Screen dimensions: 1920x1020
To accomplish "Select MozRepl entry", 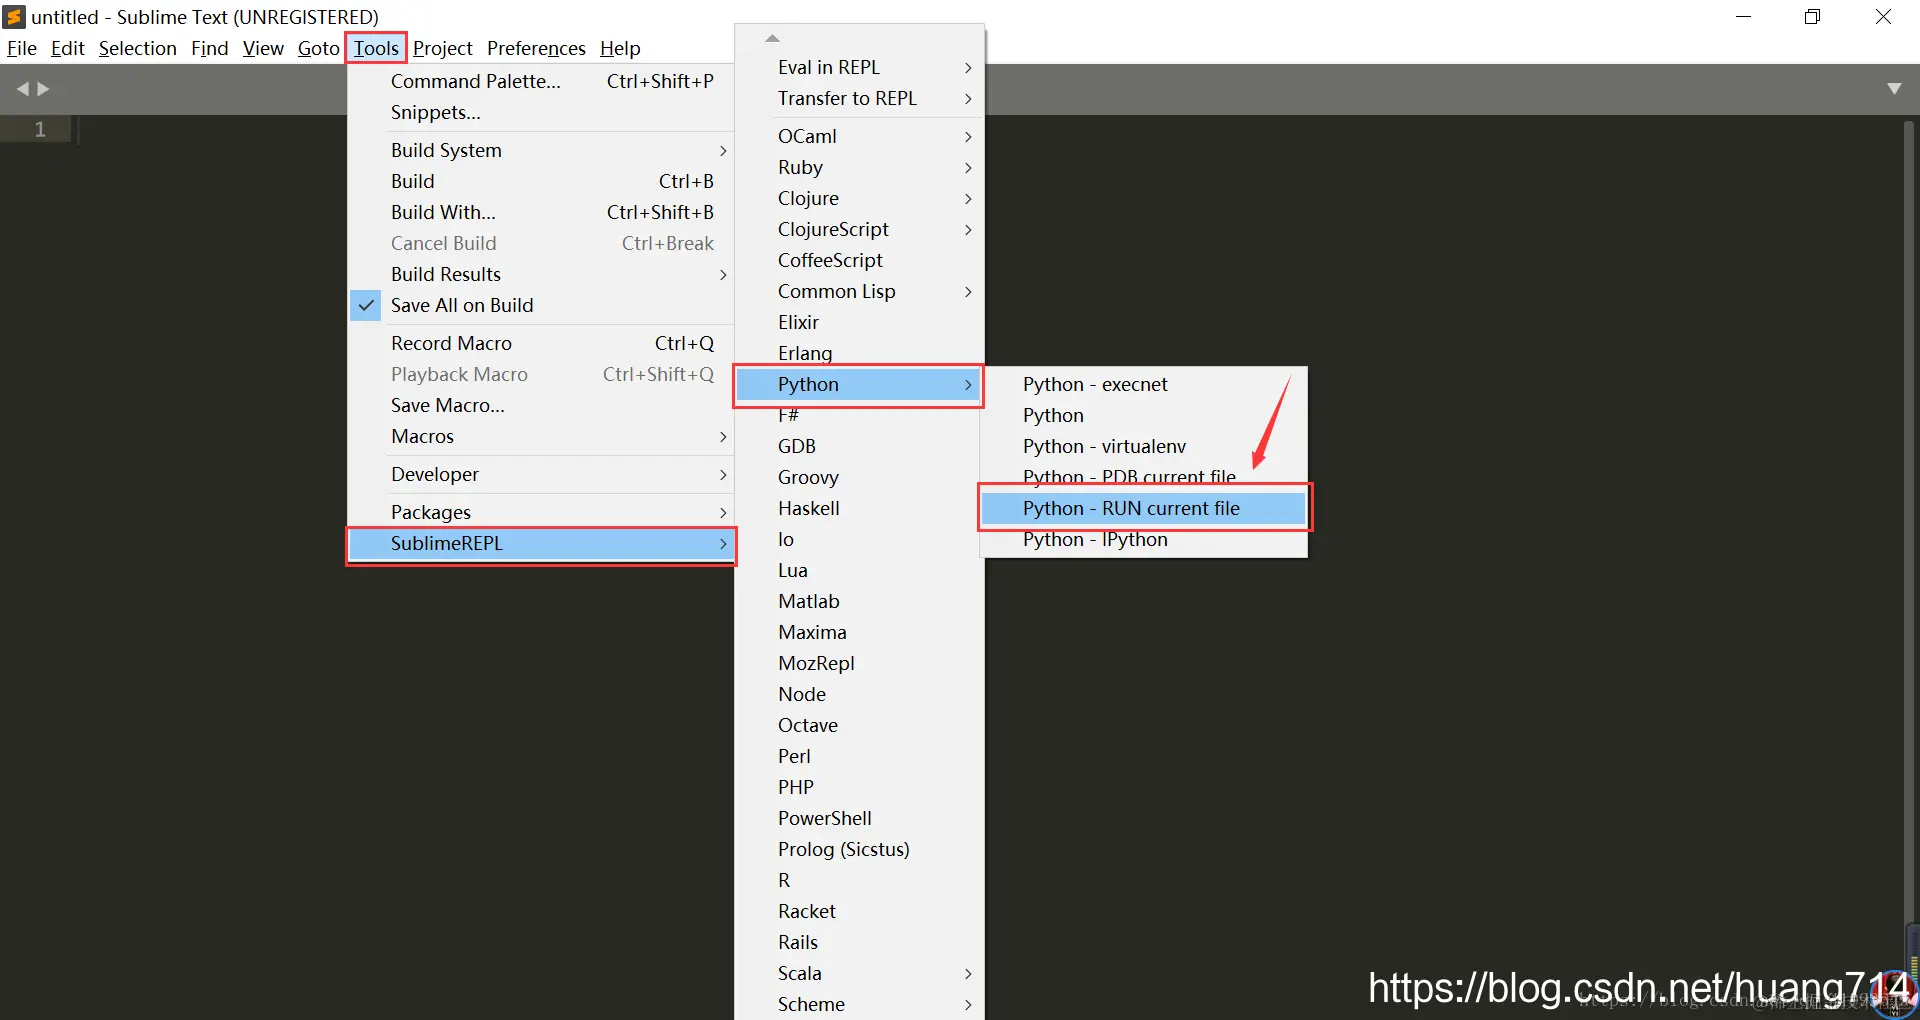I will tap(859, 663).
